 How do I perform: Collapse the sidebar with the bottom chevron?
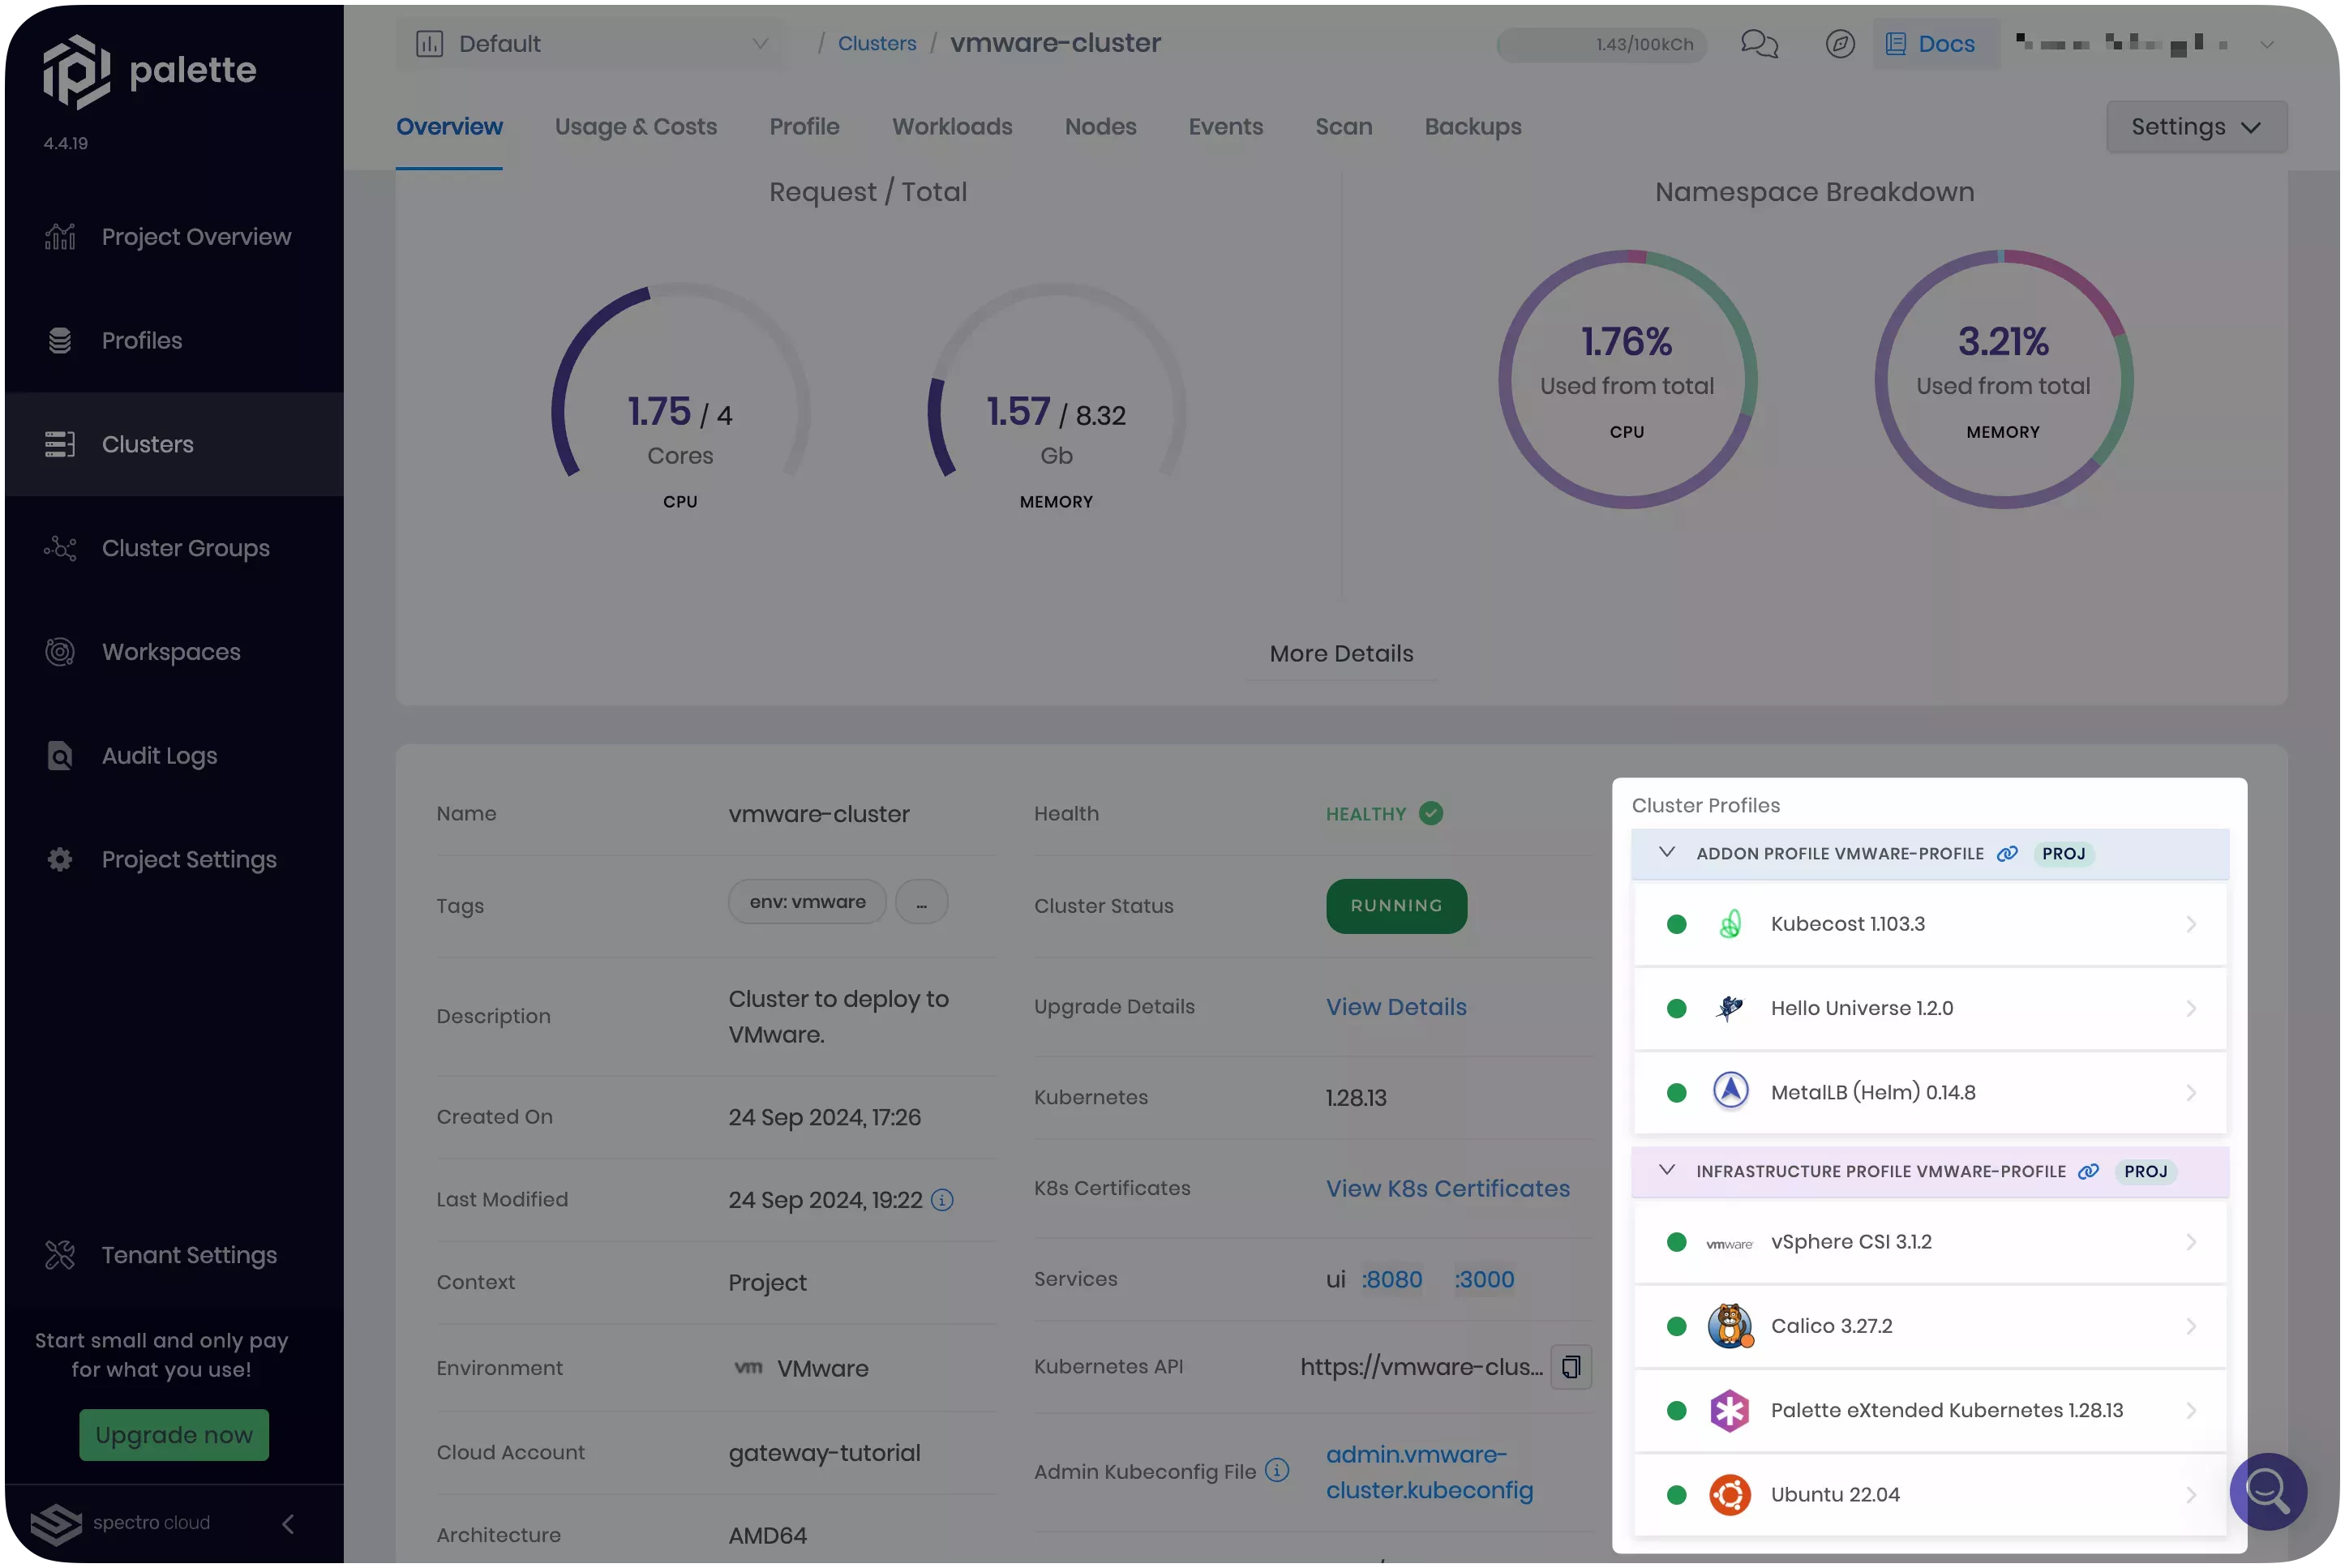point(288,1523)
